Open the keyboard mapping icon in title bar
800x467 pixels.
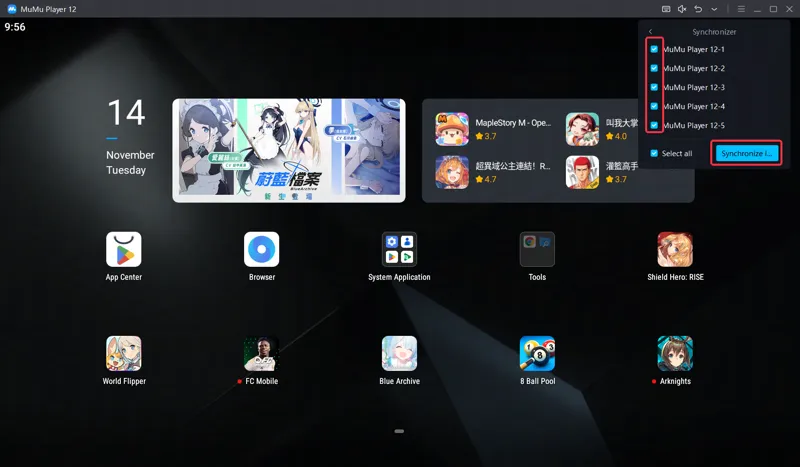[x=666, y=9]
